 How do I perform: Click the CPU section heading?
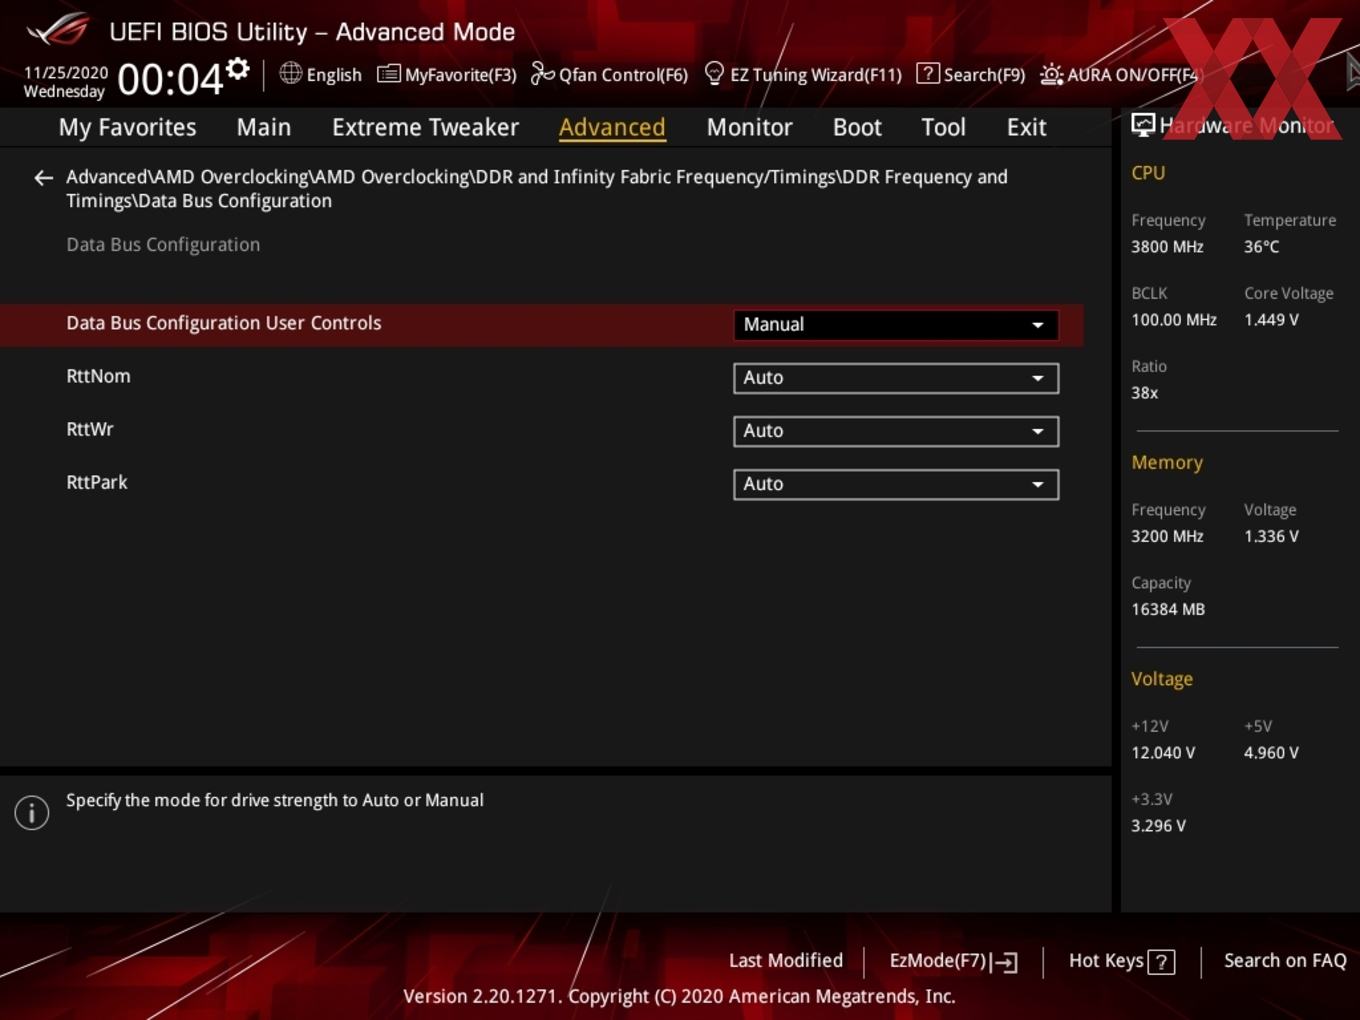coord(1148,173)
